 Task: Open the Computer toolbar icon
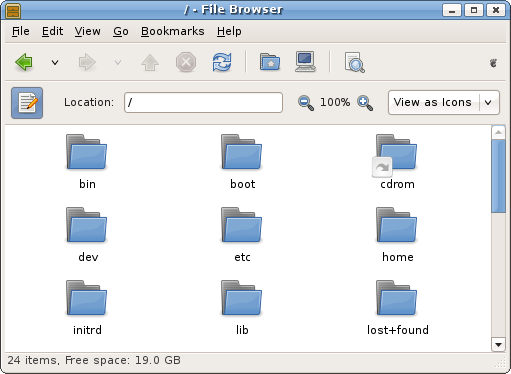coord(305,62)
